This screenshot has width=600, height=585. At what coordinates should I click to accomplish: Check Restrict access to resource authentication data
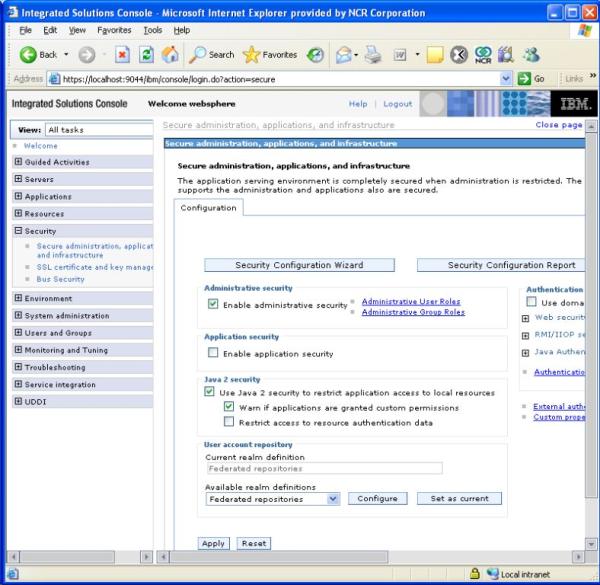pyautogui.click(x=229, y=422)
